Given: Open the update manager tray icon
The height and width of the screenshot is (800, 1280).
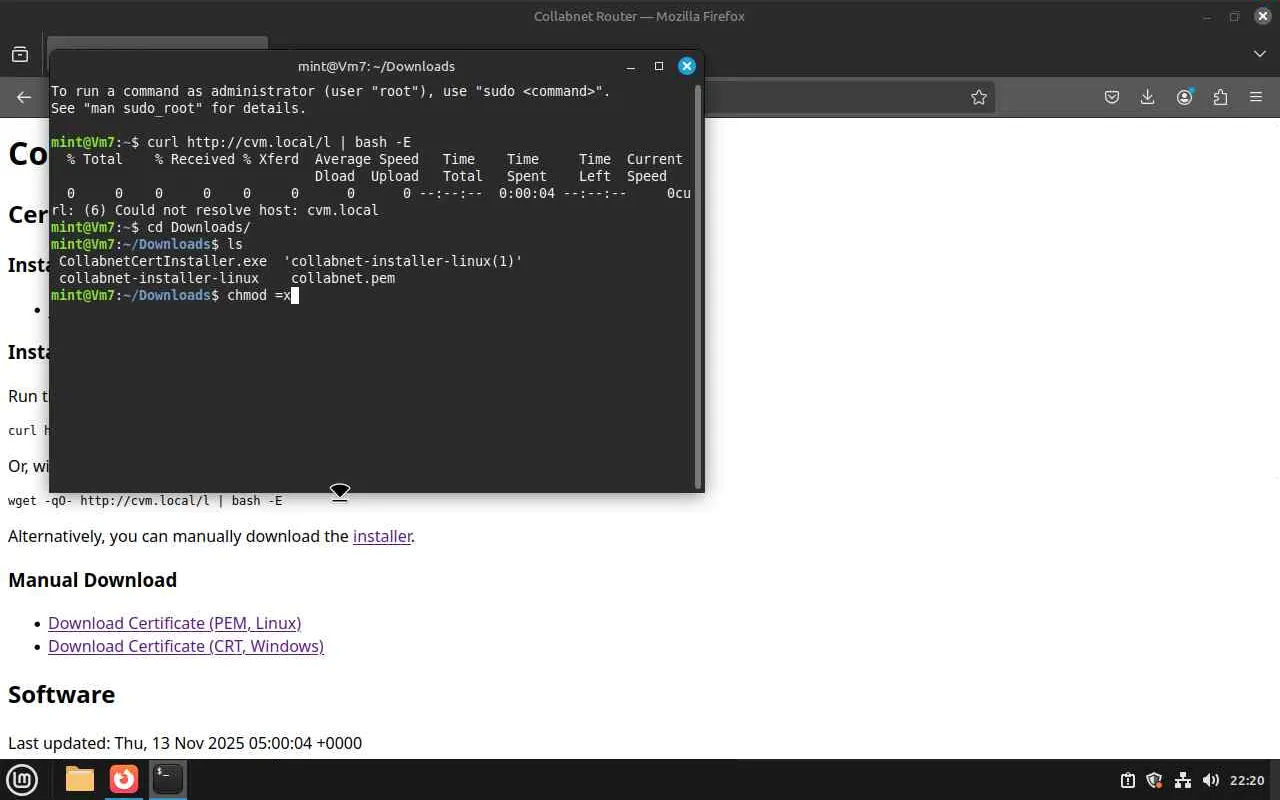Looking at the screenshot, I should (x=1128, y=780).
